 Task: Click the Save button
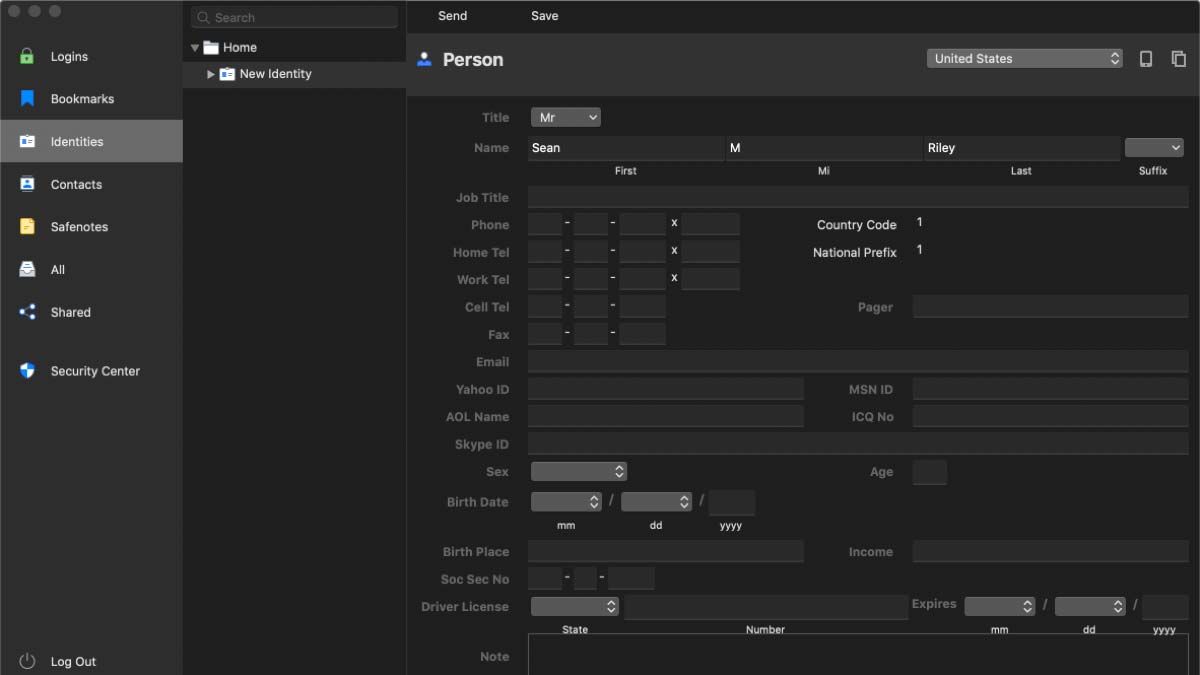pos(544,16)
